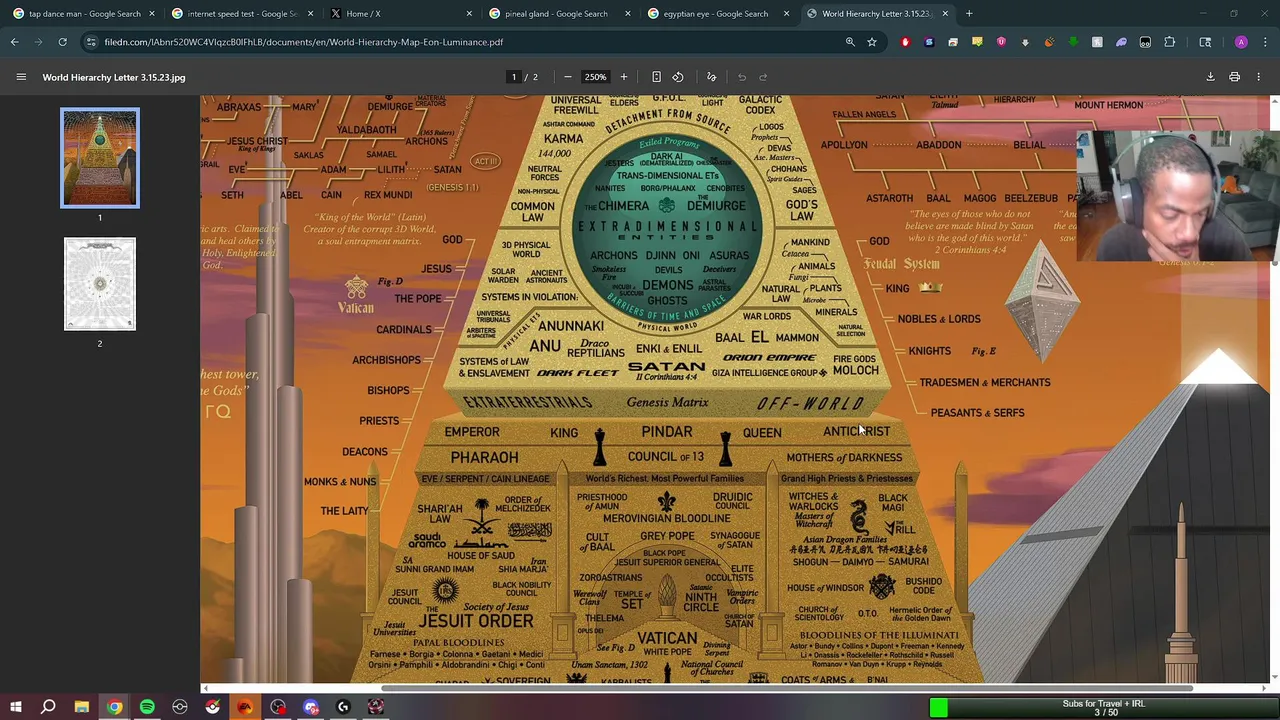Image resolution: width=1280 pixels, height=720 pixels.
Task: Open Spotify from the taskbar
Action: coord(147,707)
